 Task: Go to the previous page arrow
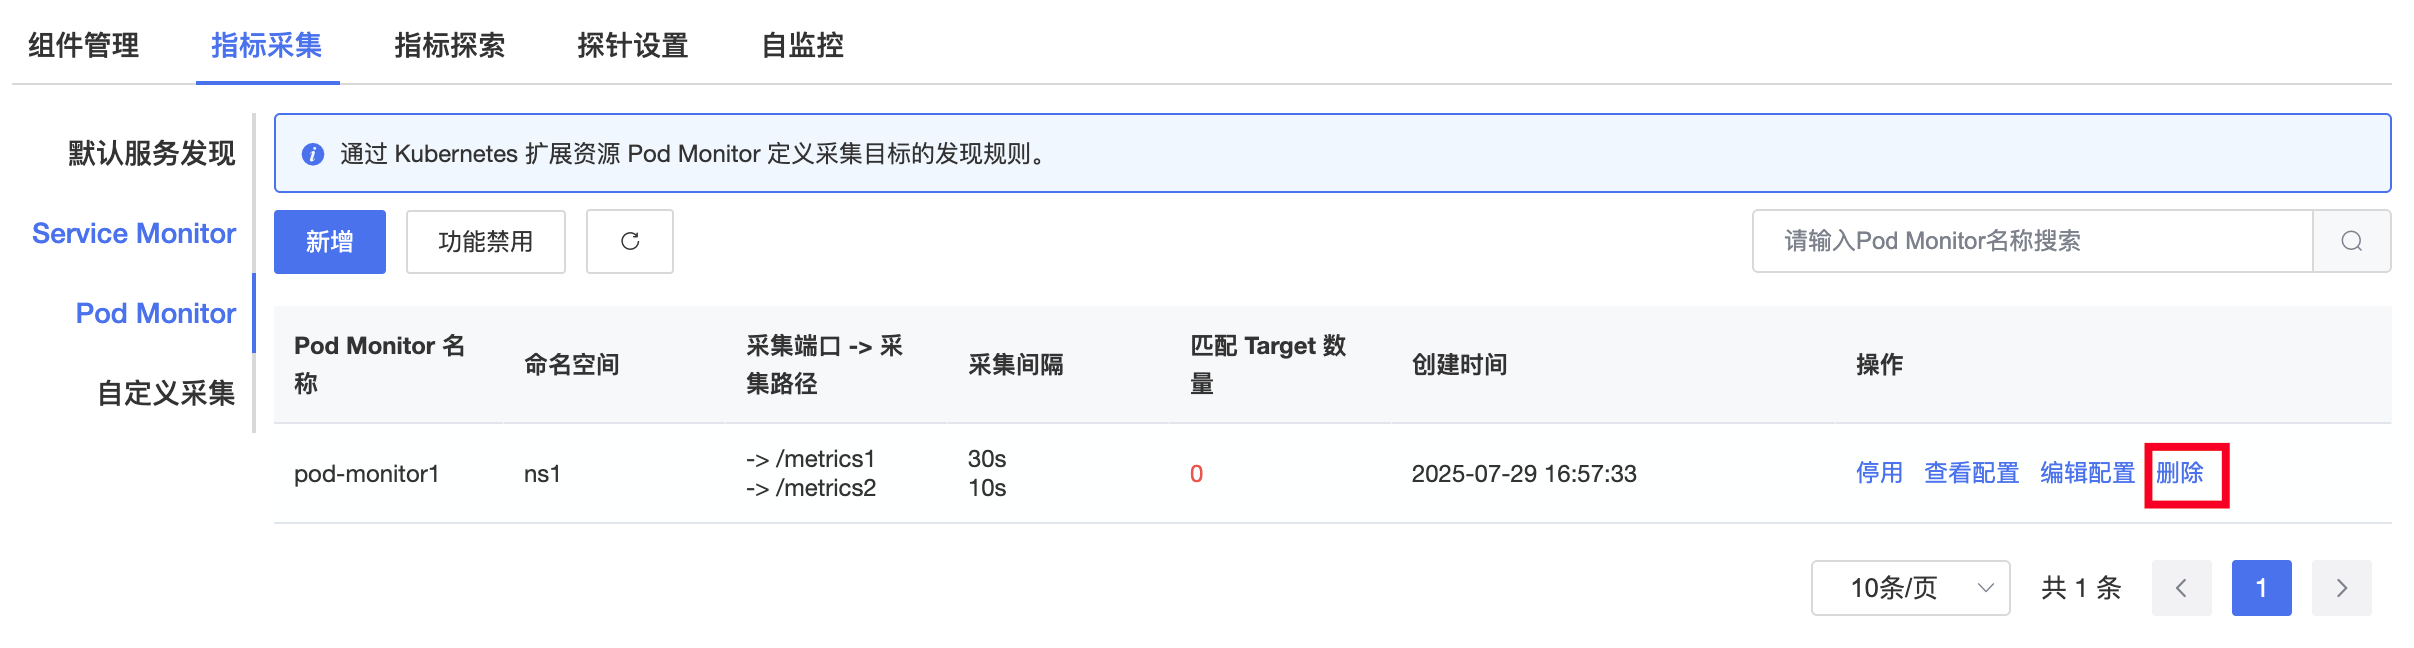click(x=2181, y=588)
